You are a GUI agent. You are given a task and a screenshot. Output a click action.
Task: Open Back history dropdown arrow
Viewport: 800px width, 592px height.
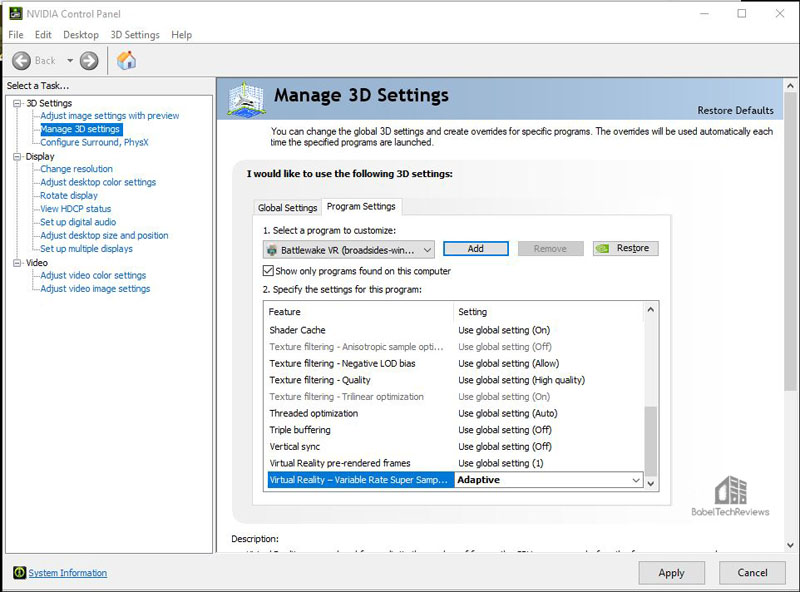click(70, 61)
